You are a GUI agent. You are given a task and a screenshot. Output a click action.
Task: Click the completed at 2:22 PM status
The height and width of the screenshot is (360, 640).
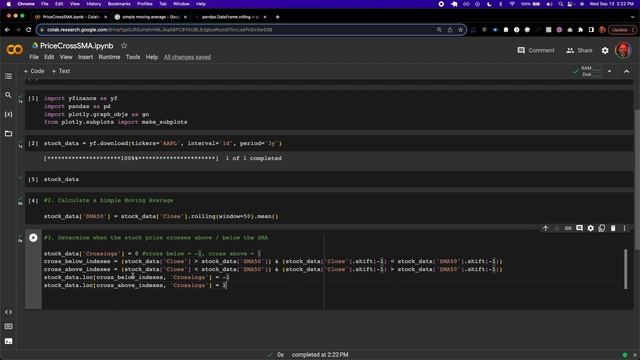(x=320, y=355)
